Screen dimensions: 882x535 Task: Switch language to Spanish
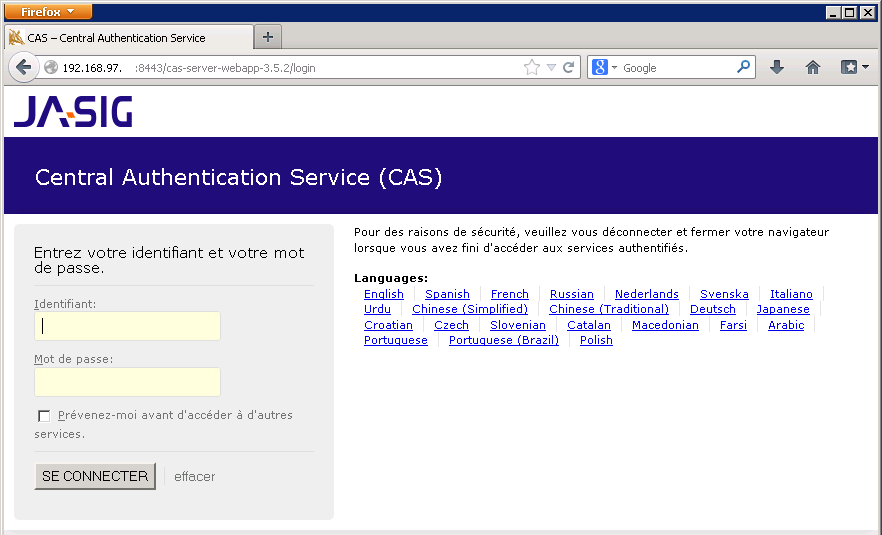(x=447, y=294)
